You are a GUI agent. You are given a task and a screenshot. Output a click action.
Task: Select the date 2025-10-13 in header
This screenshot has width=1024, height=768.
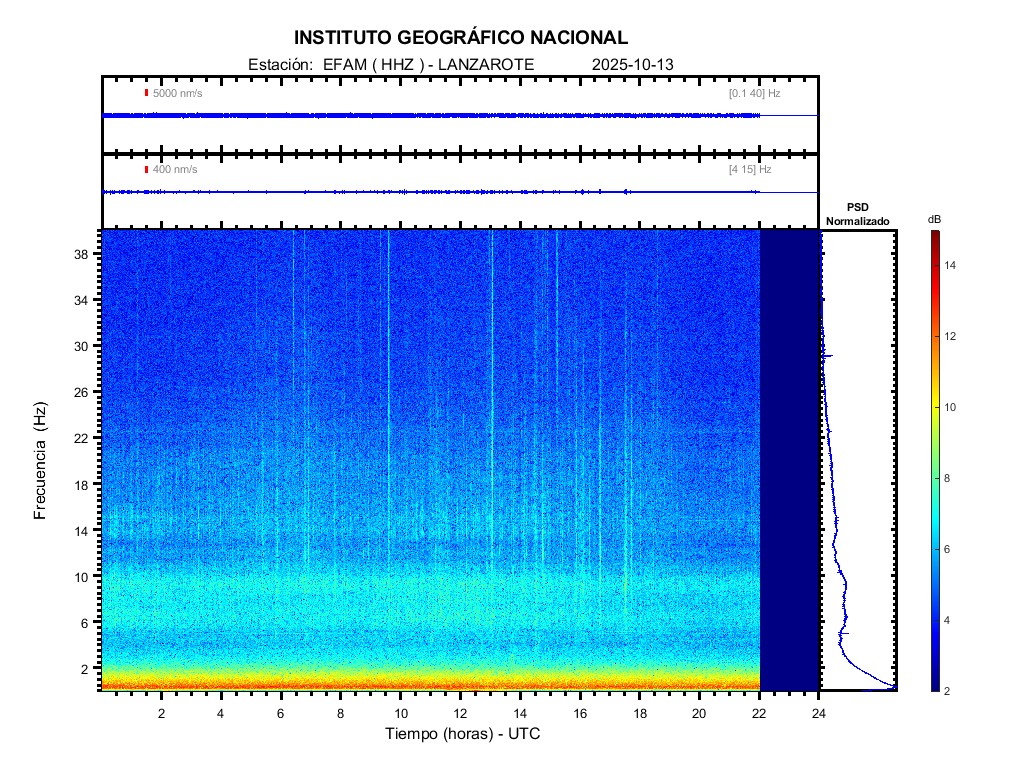633,64
